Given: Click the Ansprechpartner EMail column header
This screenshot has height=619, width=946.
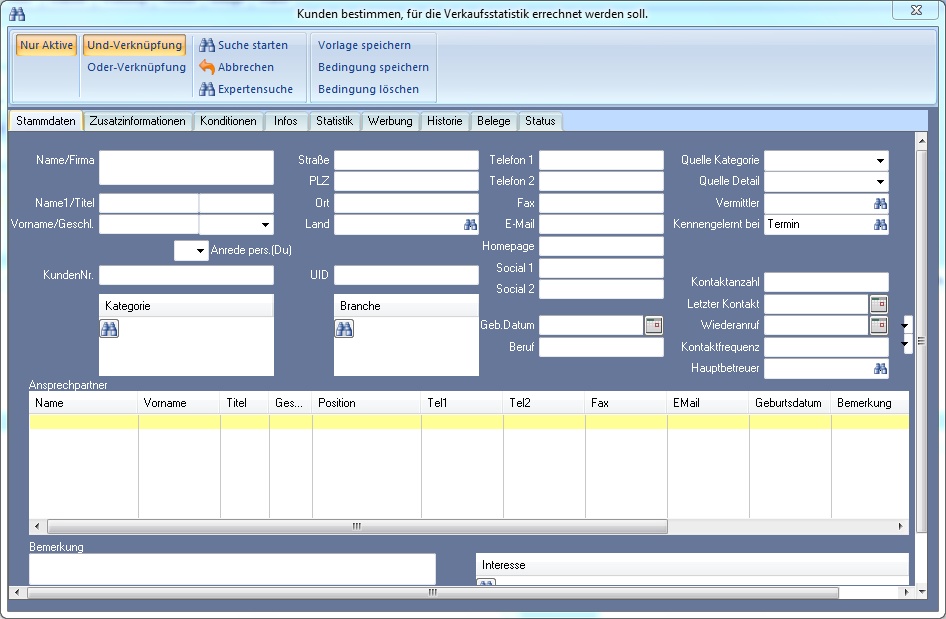Looking at the screenshot, I should (x=708, y=403).
